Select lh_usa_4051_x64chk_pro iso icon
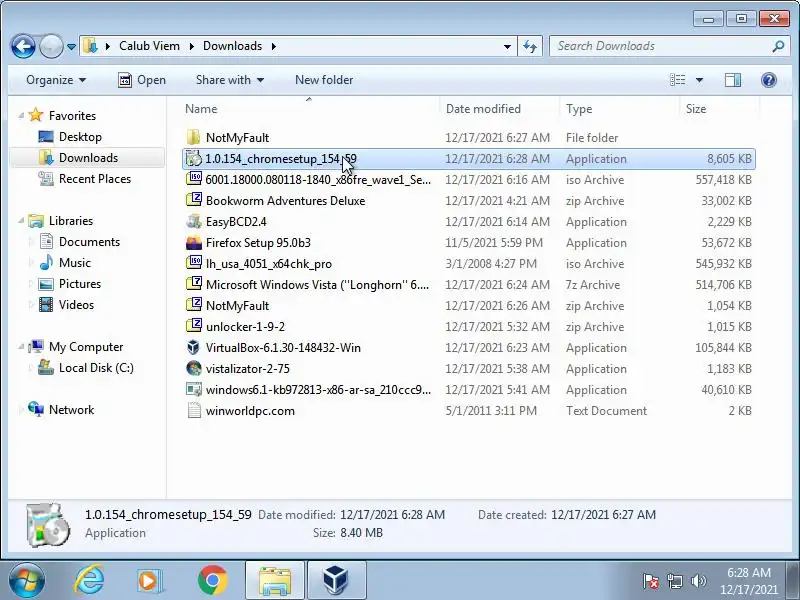Image resolution: width=800 pixels, height=600 pixels. point(193,263)
